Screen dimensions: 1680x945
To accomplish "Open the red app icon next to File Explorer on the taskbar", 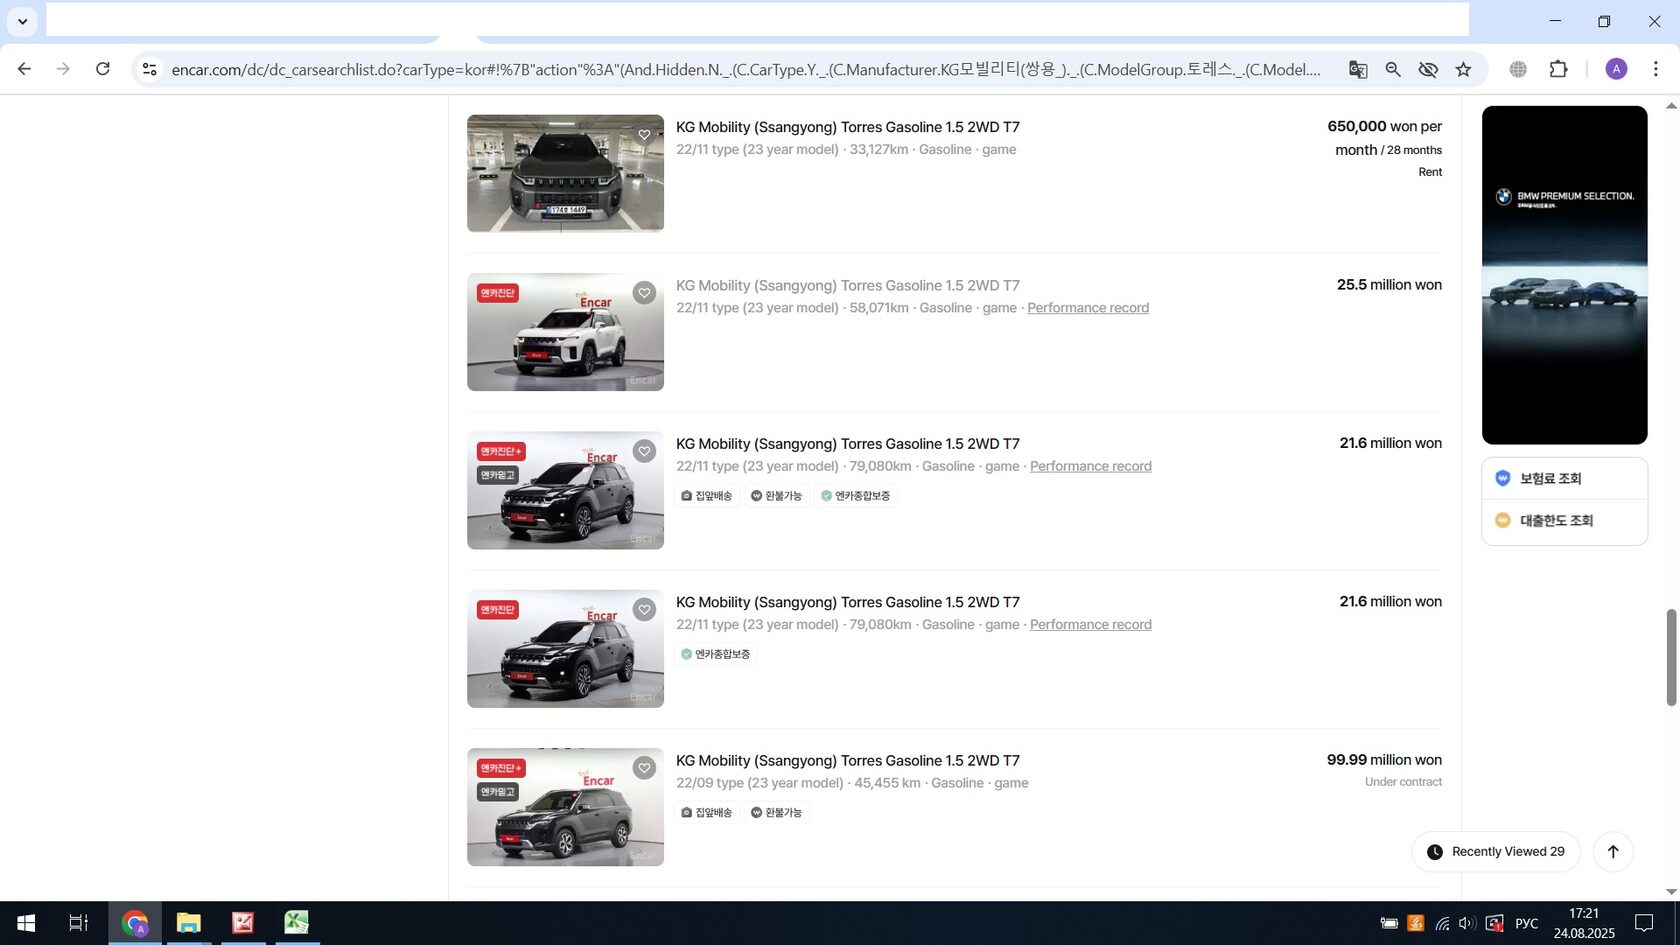I will (243, 923).
